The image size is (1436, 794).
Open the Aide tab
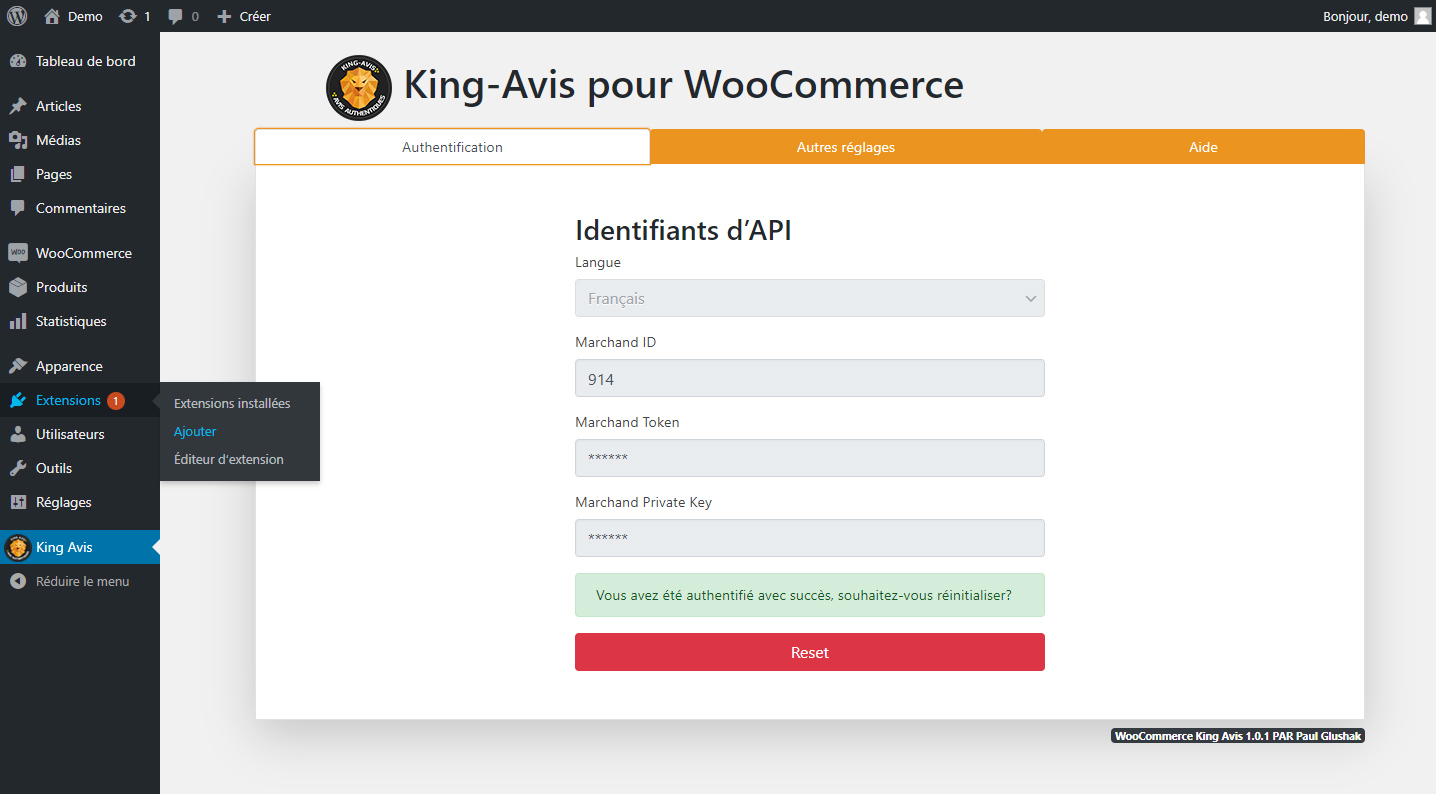click(1203, 147)
